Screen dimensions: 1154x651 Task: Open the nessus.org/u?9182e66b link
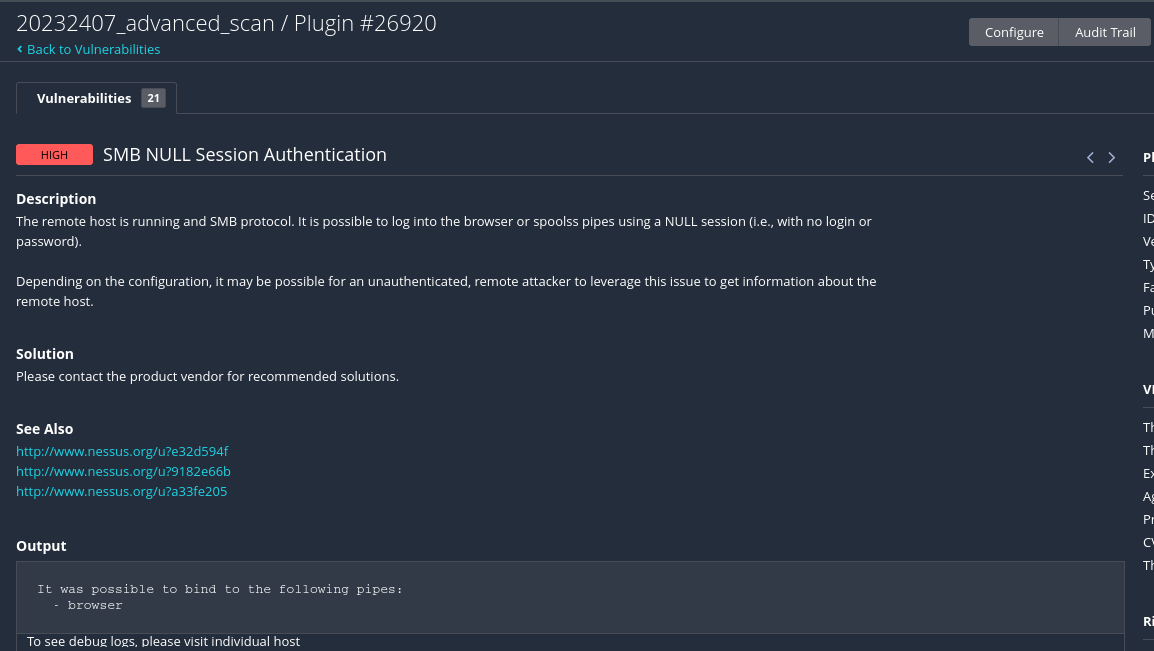pos(123,471)
